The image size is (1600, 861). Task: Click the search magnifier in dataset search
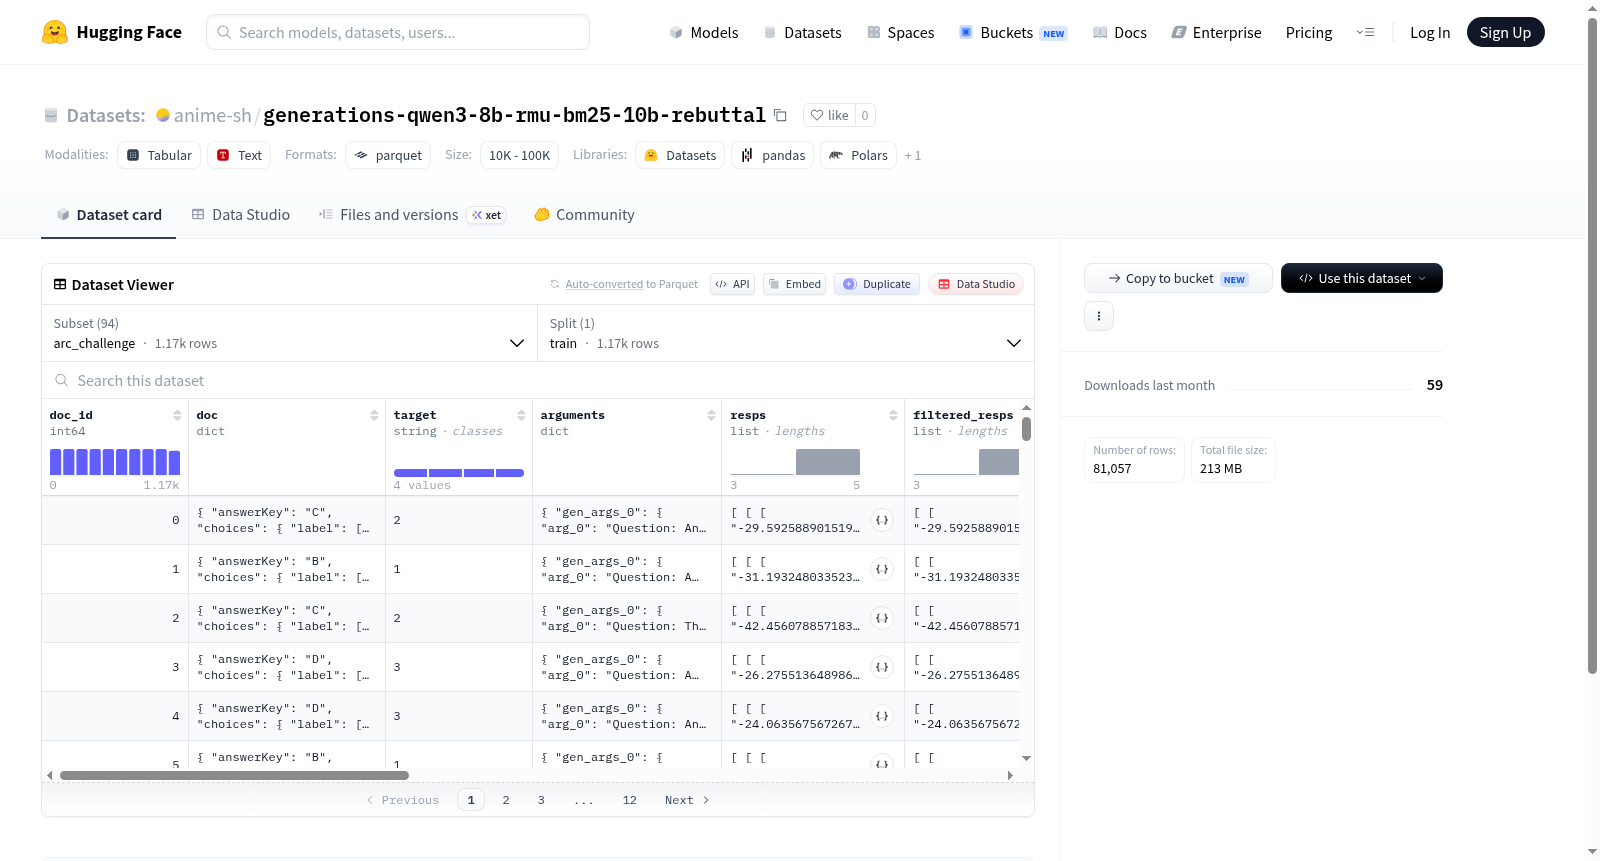click(x=62, y=380)
